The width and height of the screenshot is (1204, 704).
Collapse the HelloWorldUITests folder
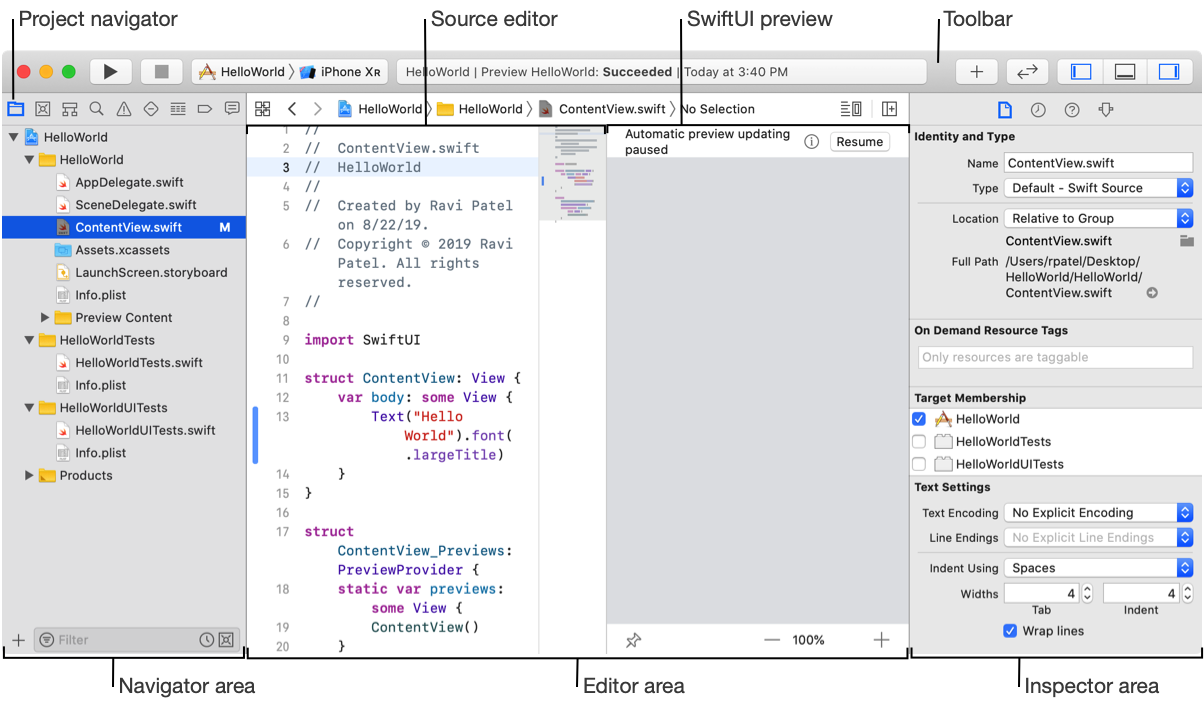pyautogui.click(x=29, y=408)
